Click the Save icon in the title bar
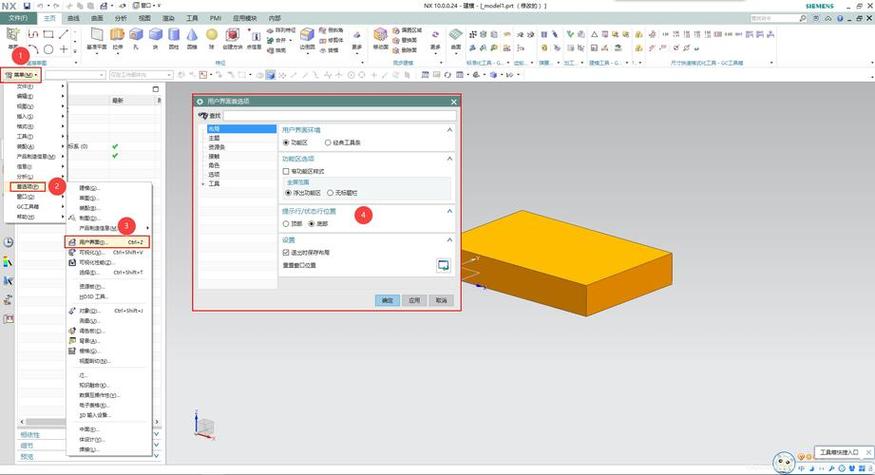 tap(26, 6)
